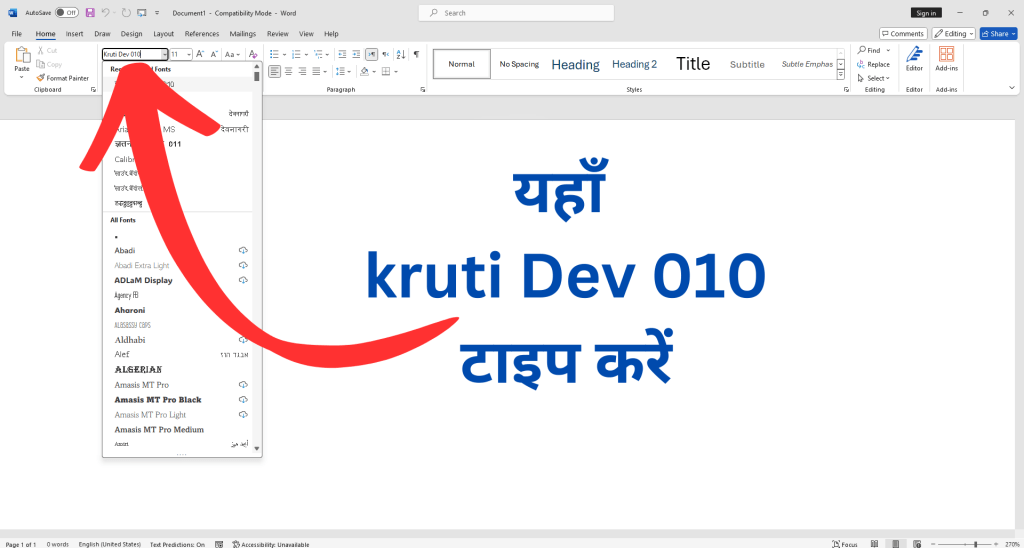Click the Bullets list icon

point(276,54)
